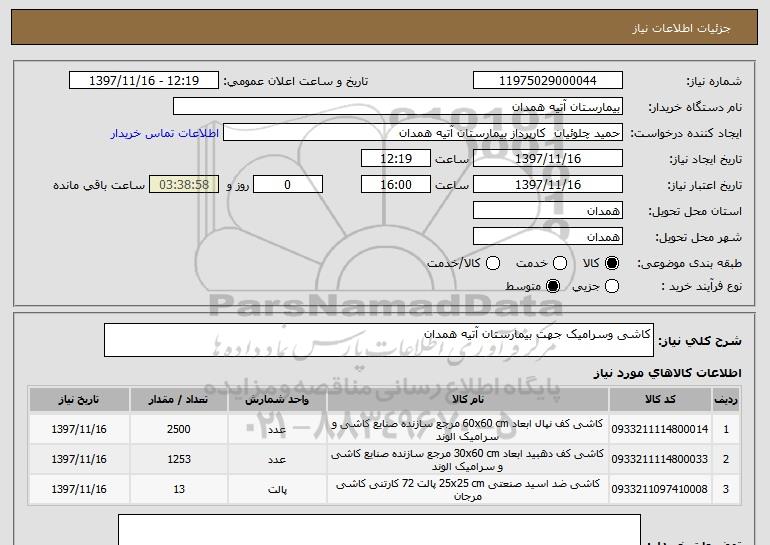This screenshot has width=770, height=545.
Task: Click quantity cell 13
Action: [179, 489]
